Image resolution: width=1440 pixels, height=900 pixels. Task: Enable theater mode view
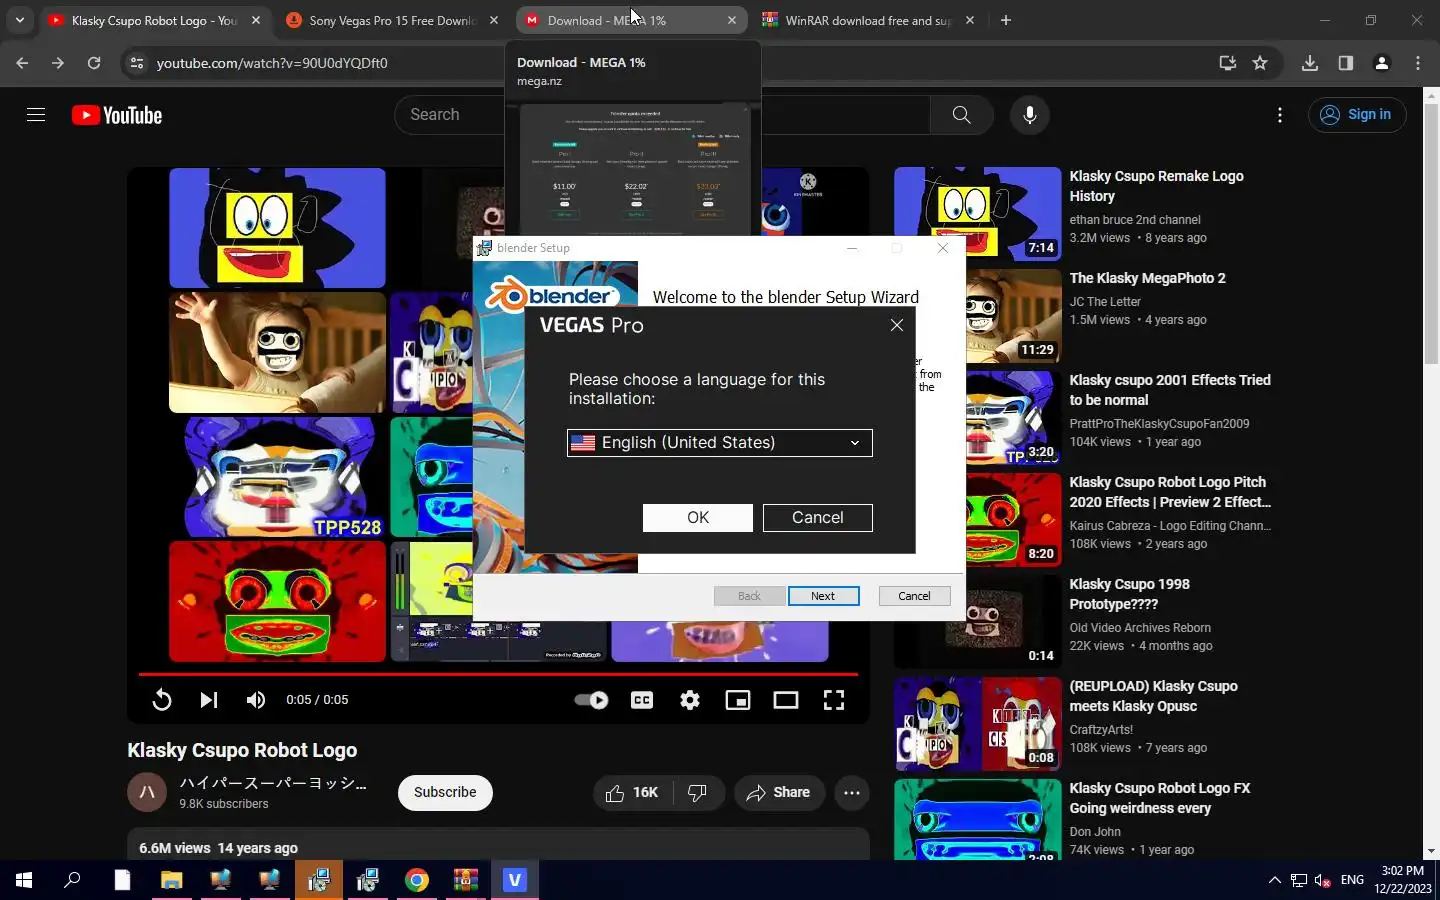[x=786, y=700]
